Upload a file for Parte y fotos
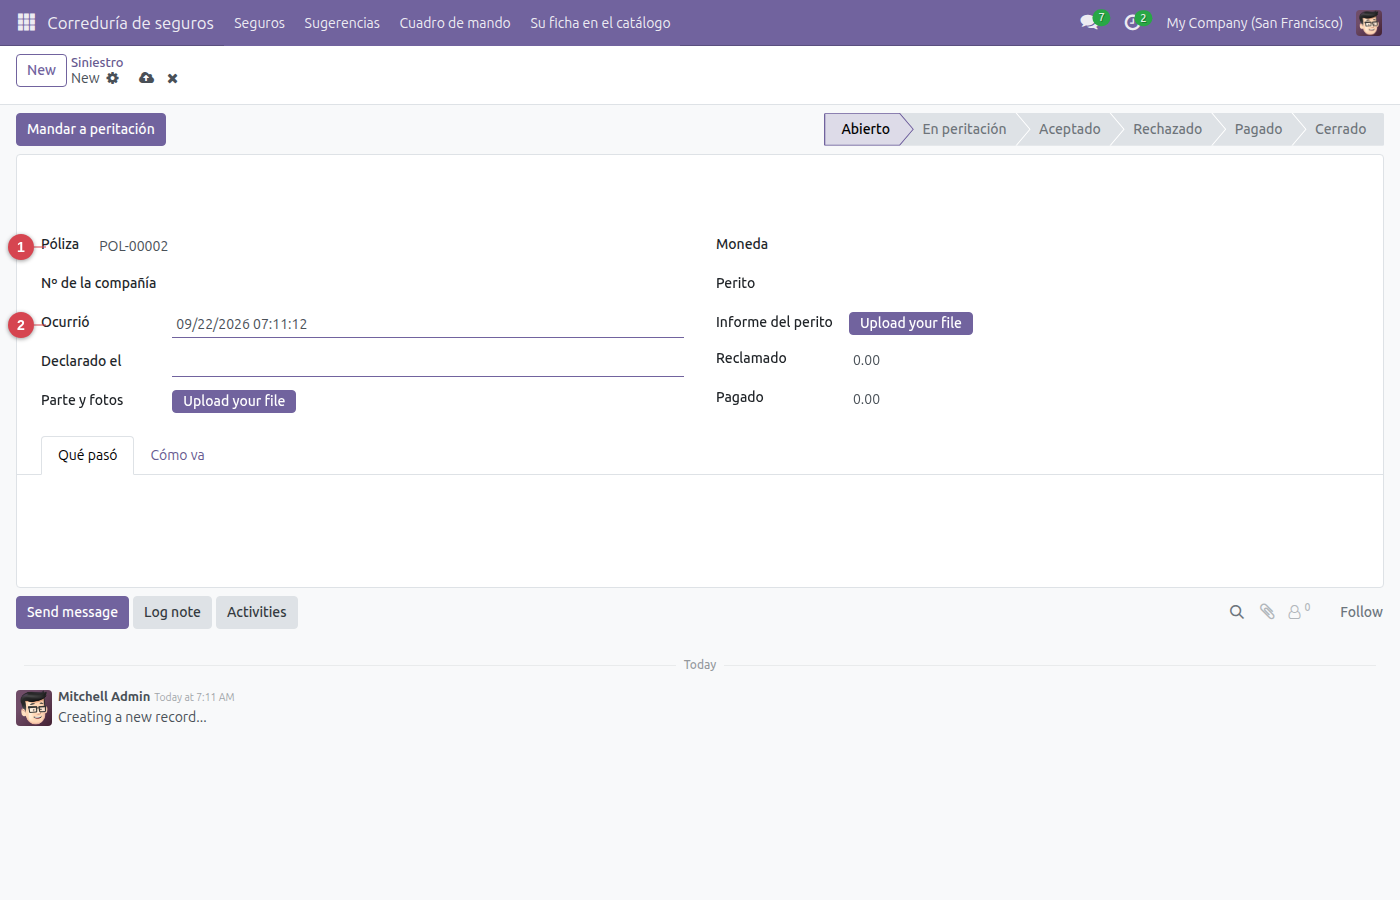The image size is (1400, 900). pyautogui.click(x=234, y=401)
